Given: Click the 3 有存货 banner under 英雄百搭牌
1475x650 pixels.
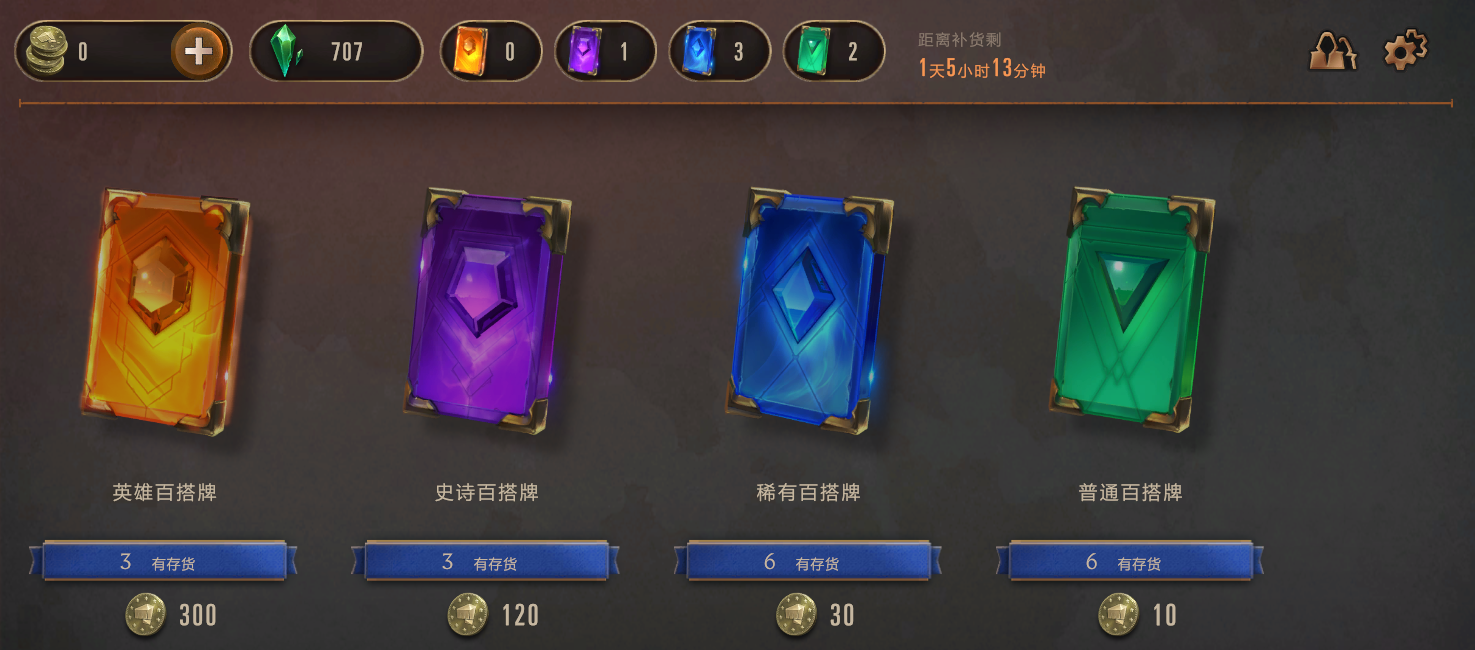Looking at the screenshot, I should point(164,562).
